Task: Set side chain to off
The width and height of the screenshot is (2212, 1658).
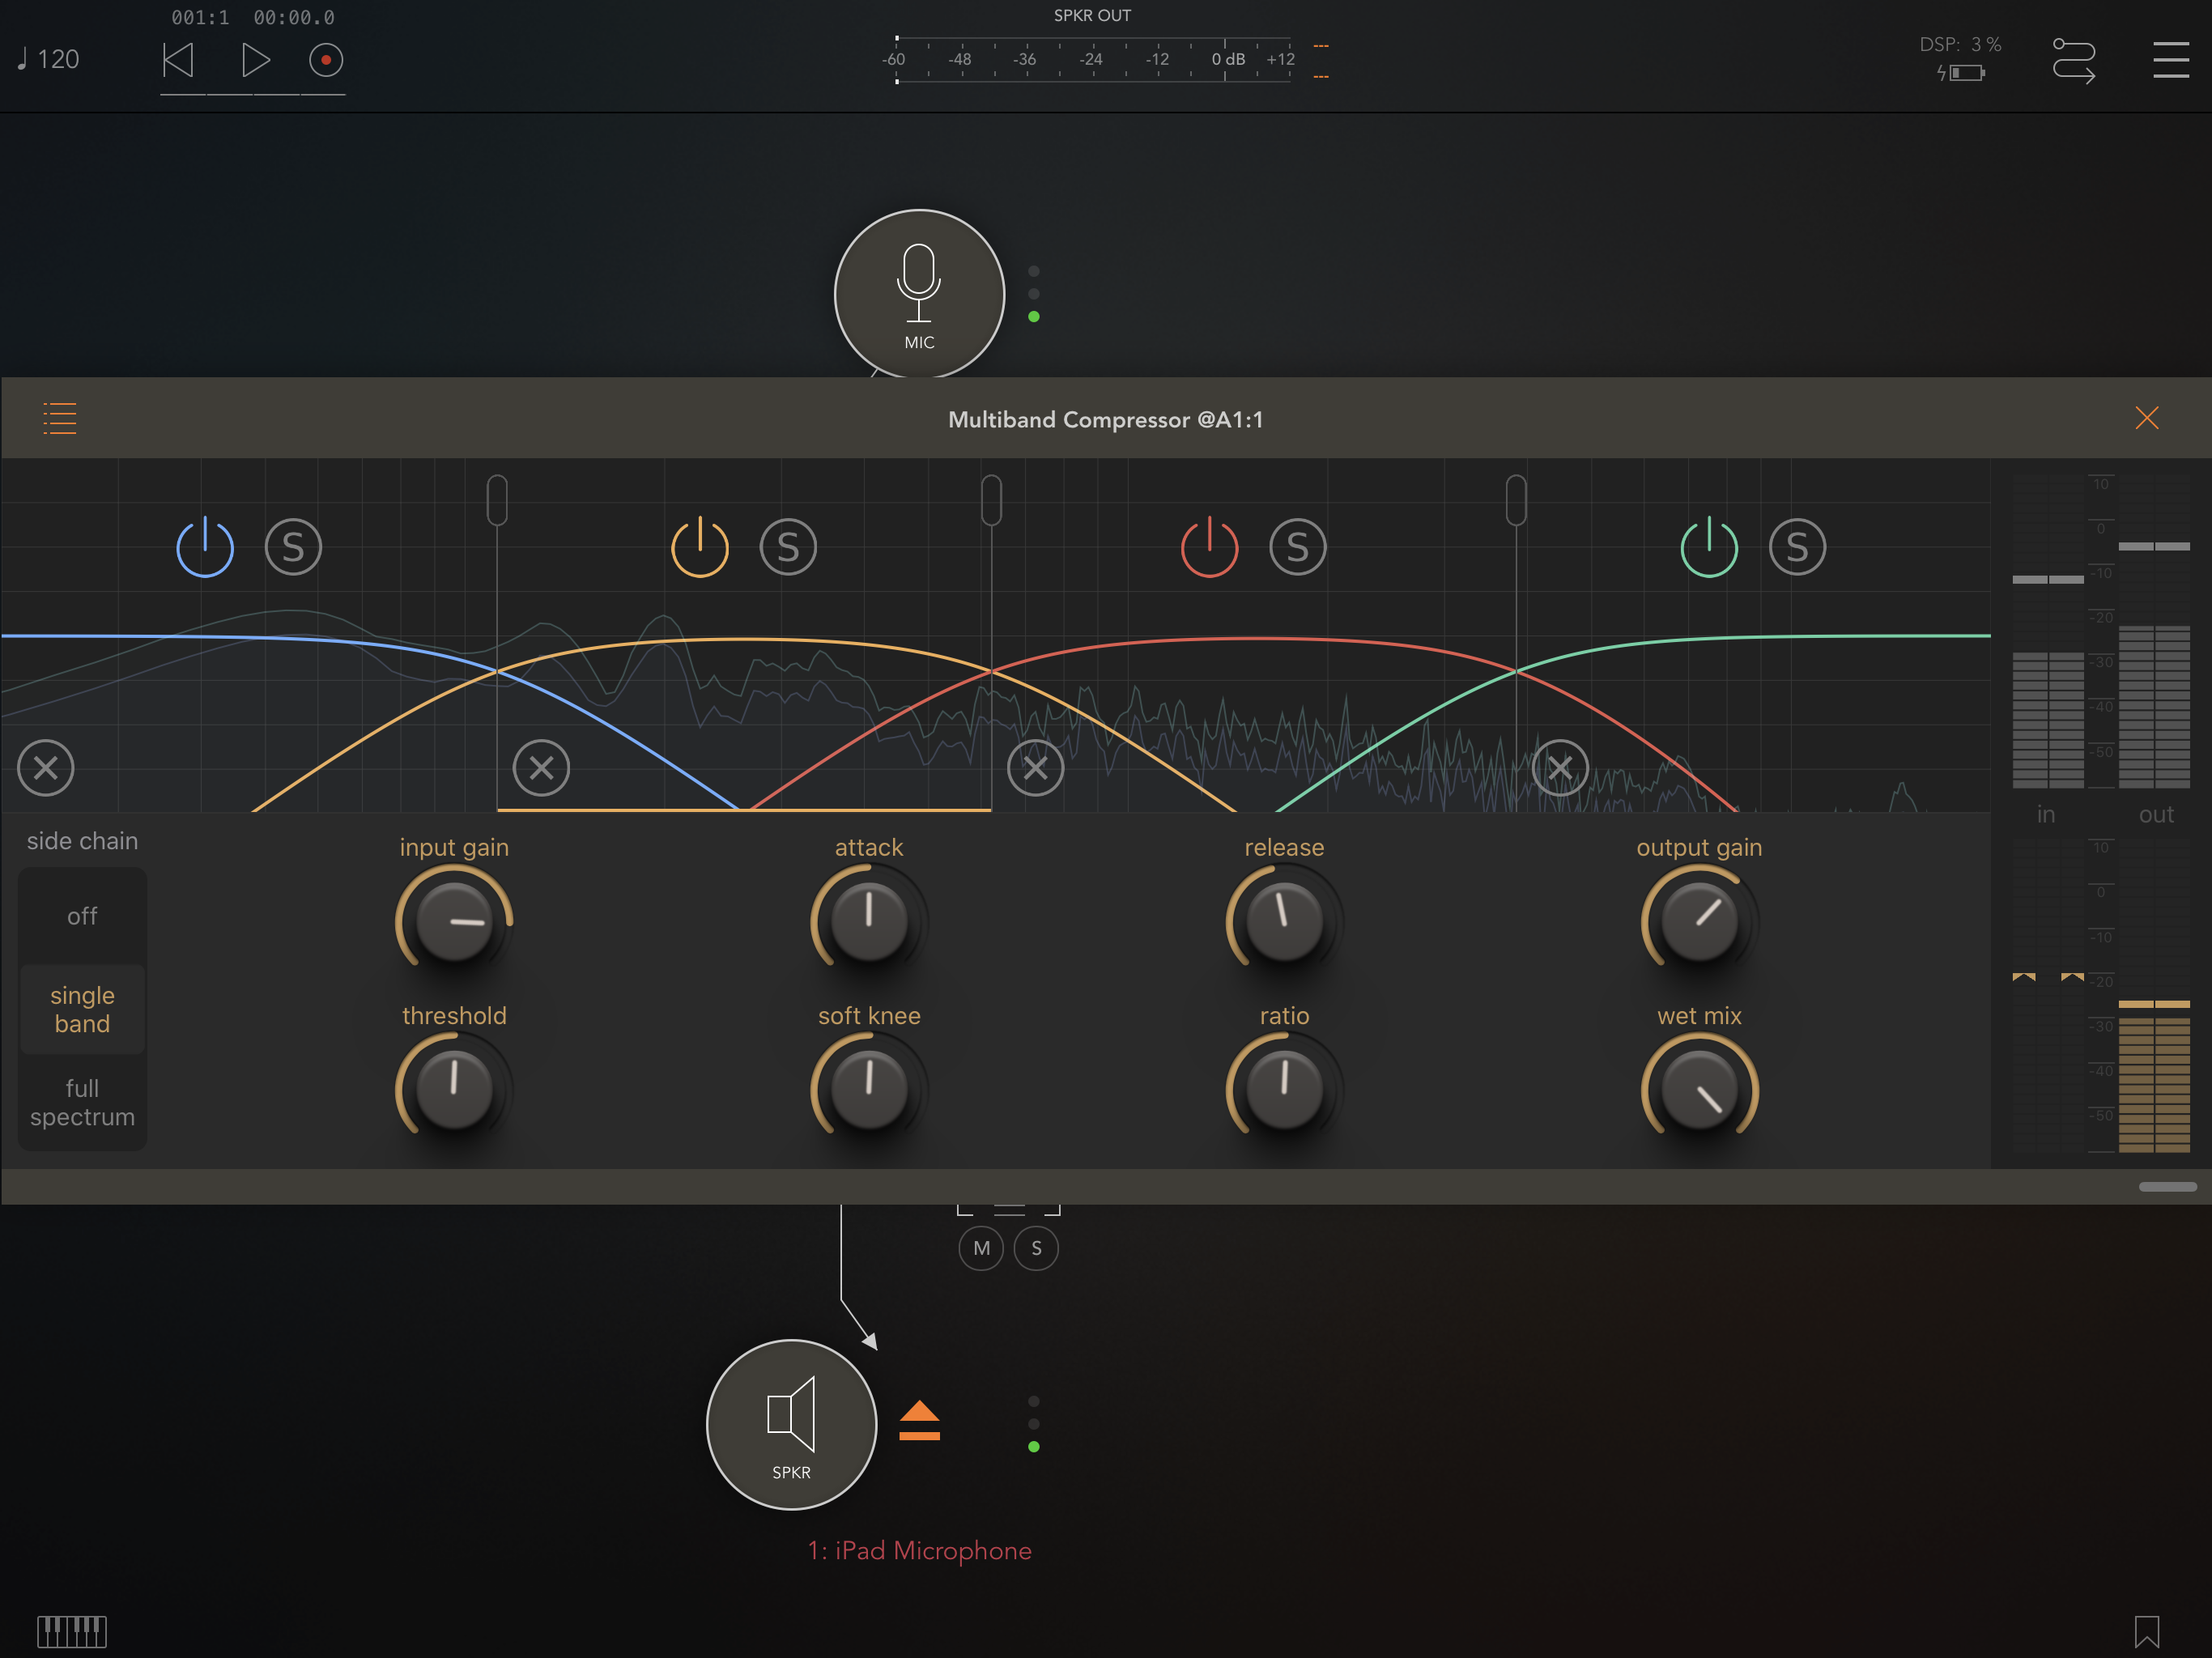Action: [x=82, y=916]
